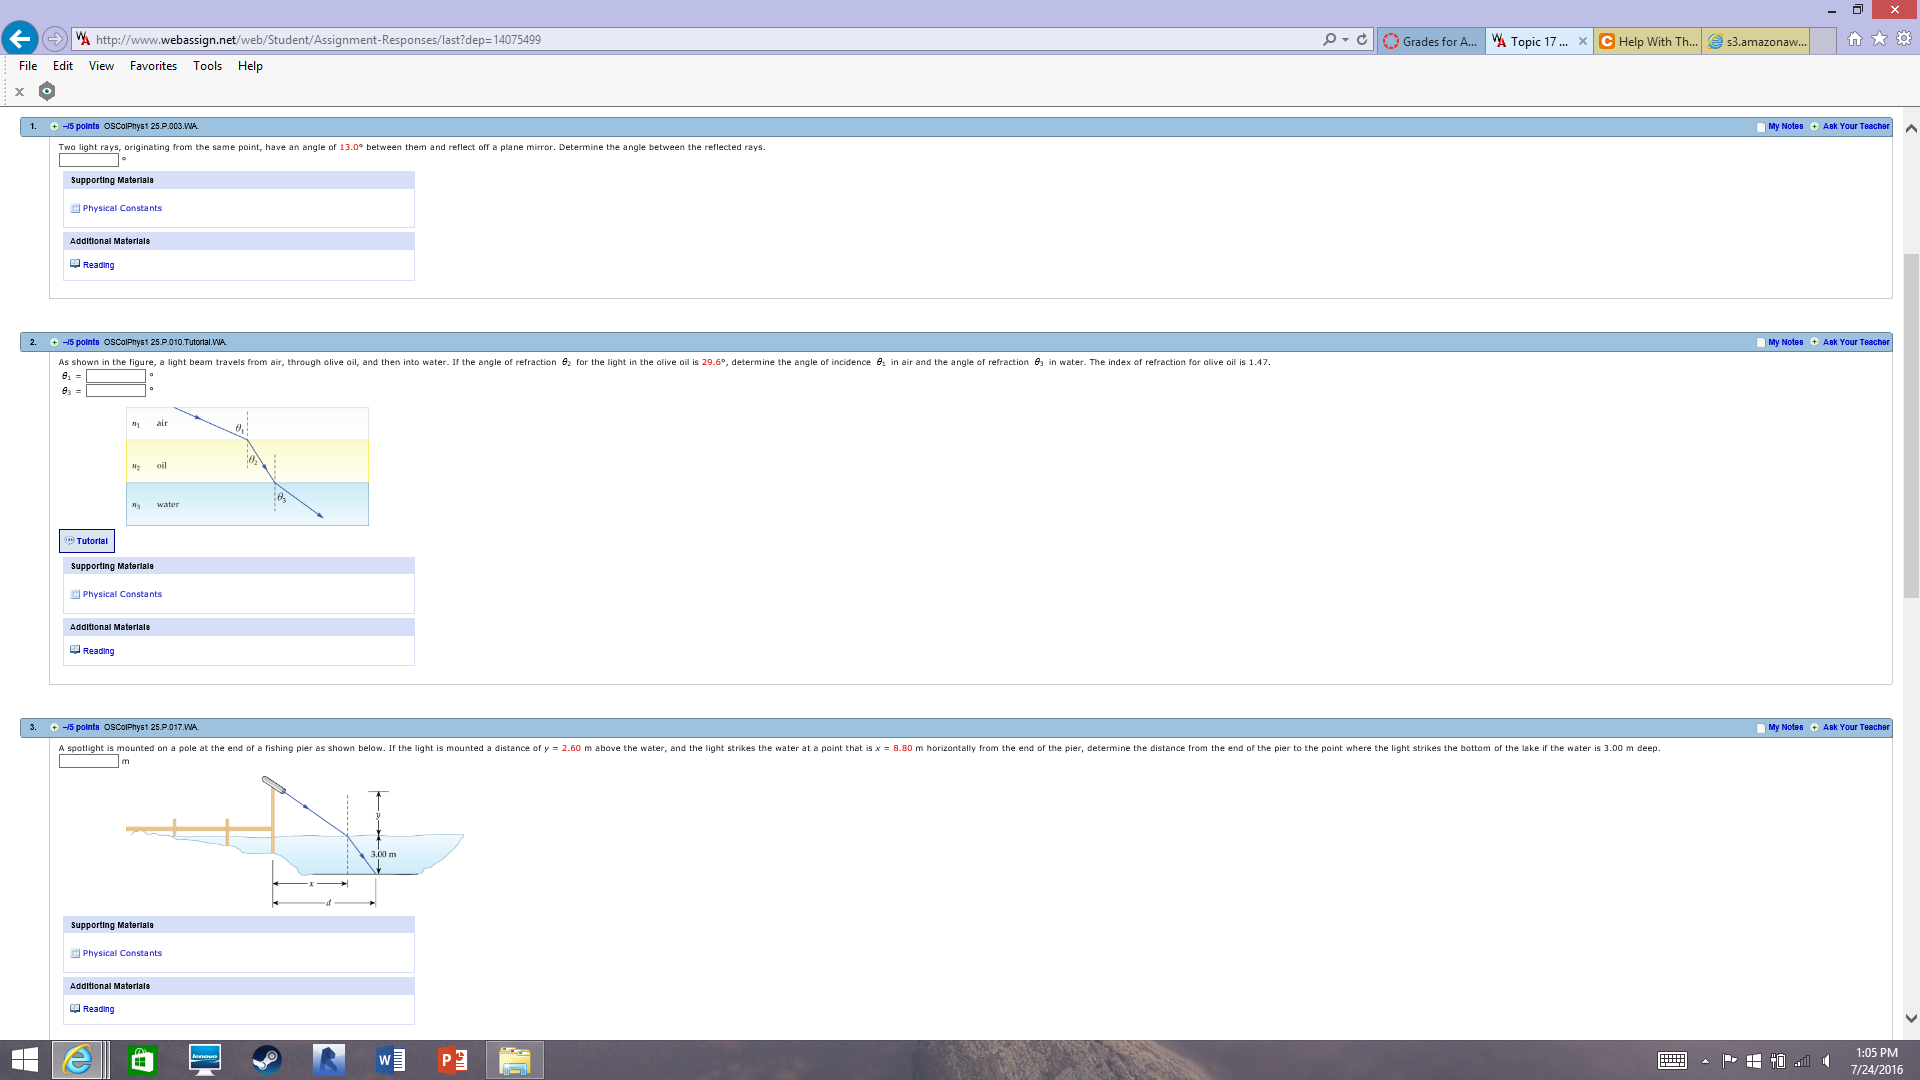Open the IE settings gear icon
1920x1080 pixels.
point(1904,39)
